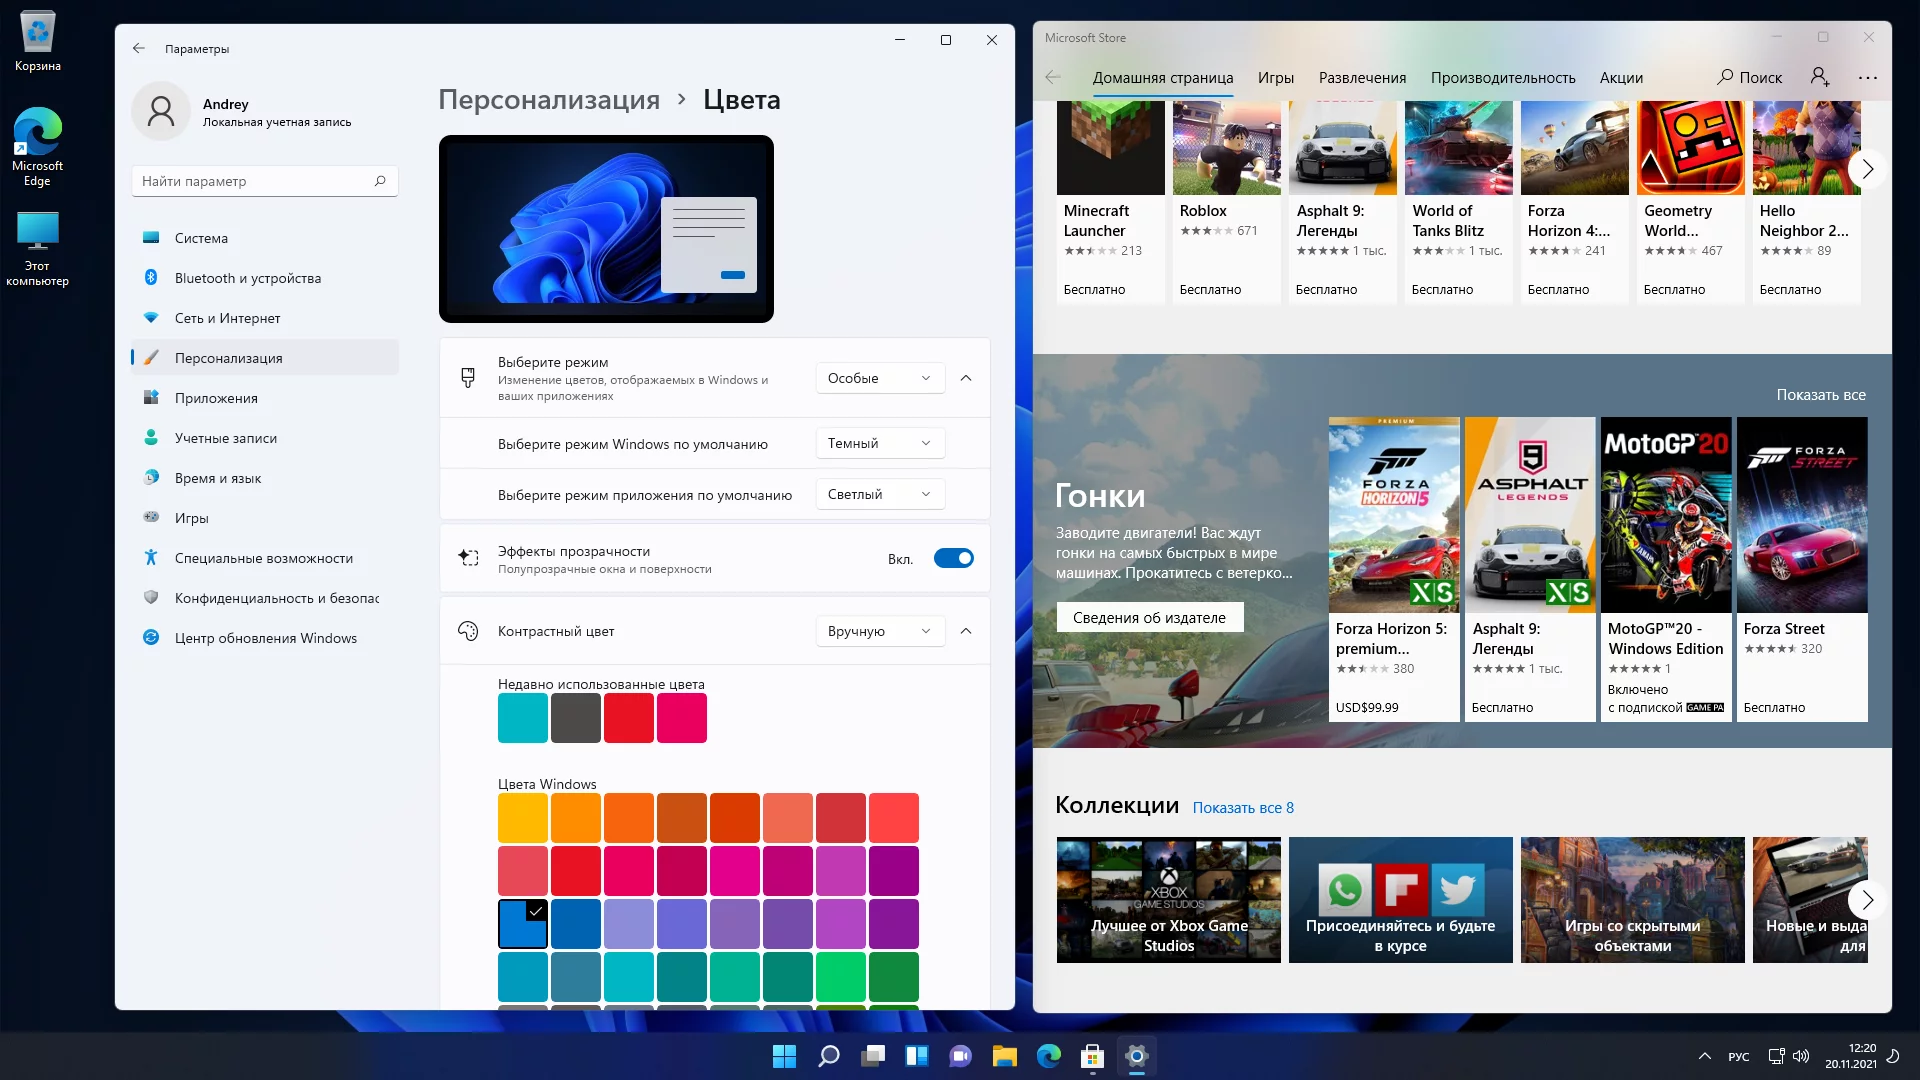The image size is (1920, 1080).
Task: Open Центр обновления Windows in sidebar
Action: (265, 638)
